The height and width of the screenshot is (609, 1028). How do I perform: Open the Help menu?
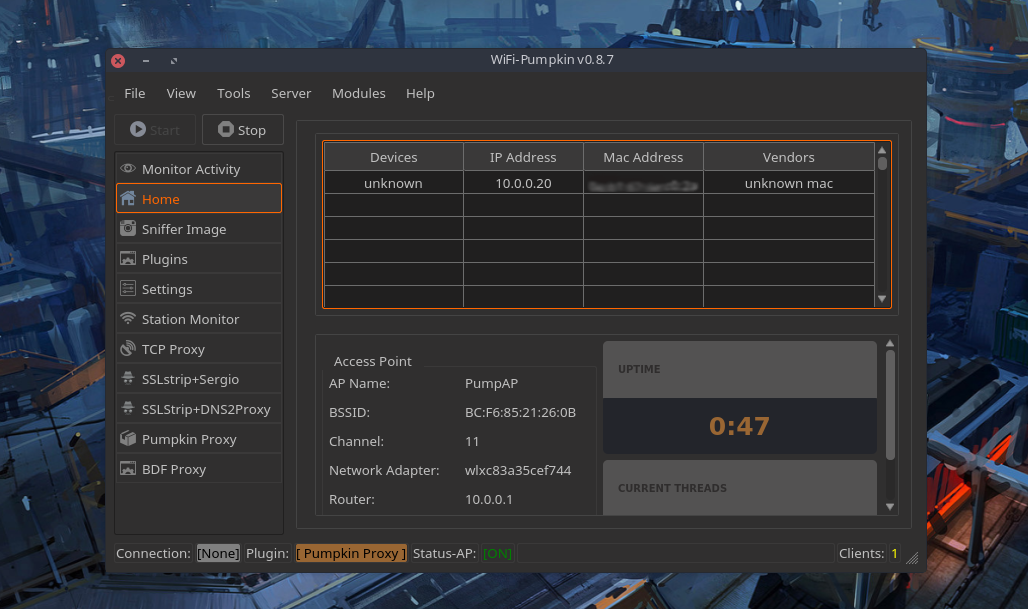coord(420,94)
